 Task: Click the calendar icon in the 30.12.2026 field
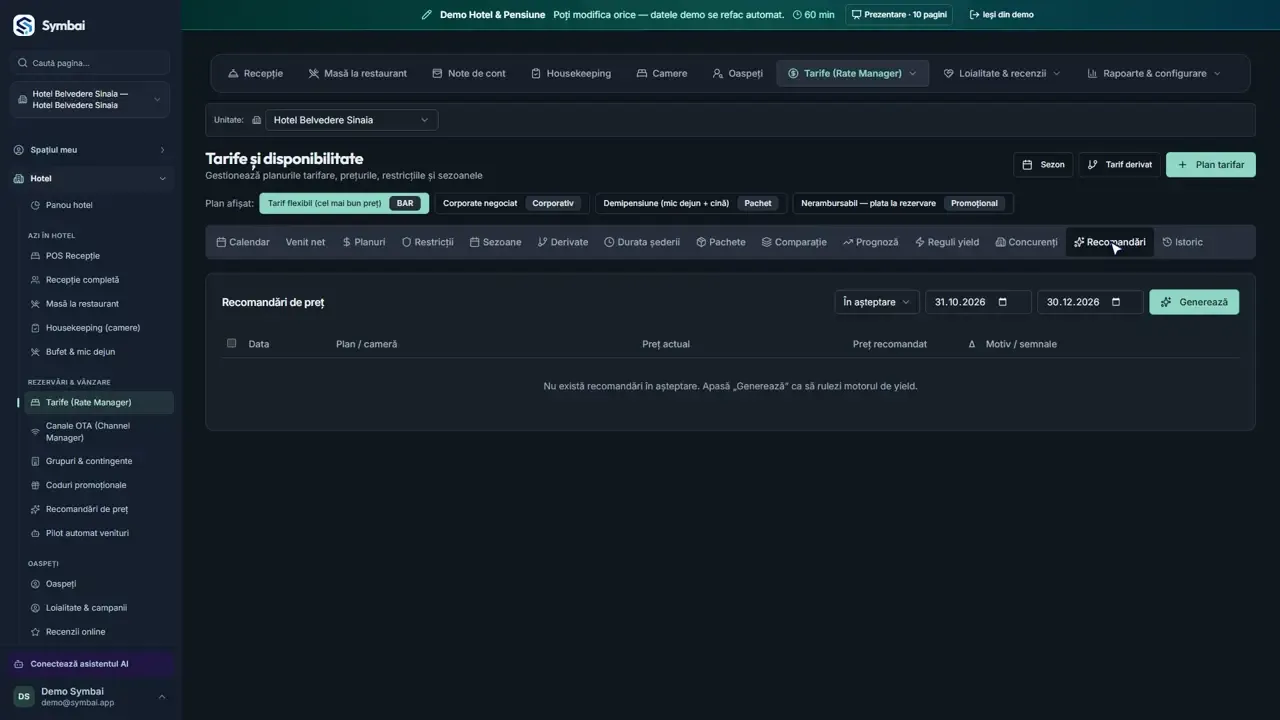(x=1116, y=302)
